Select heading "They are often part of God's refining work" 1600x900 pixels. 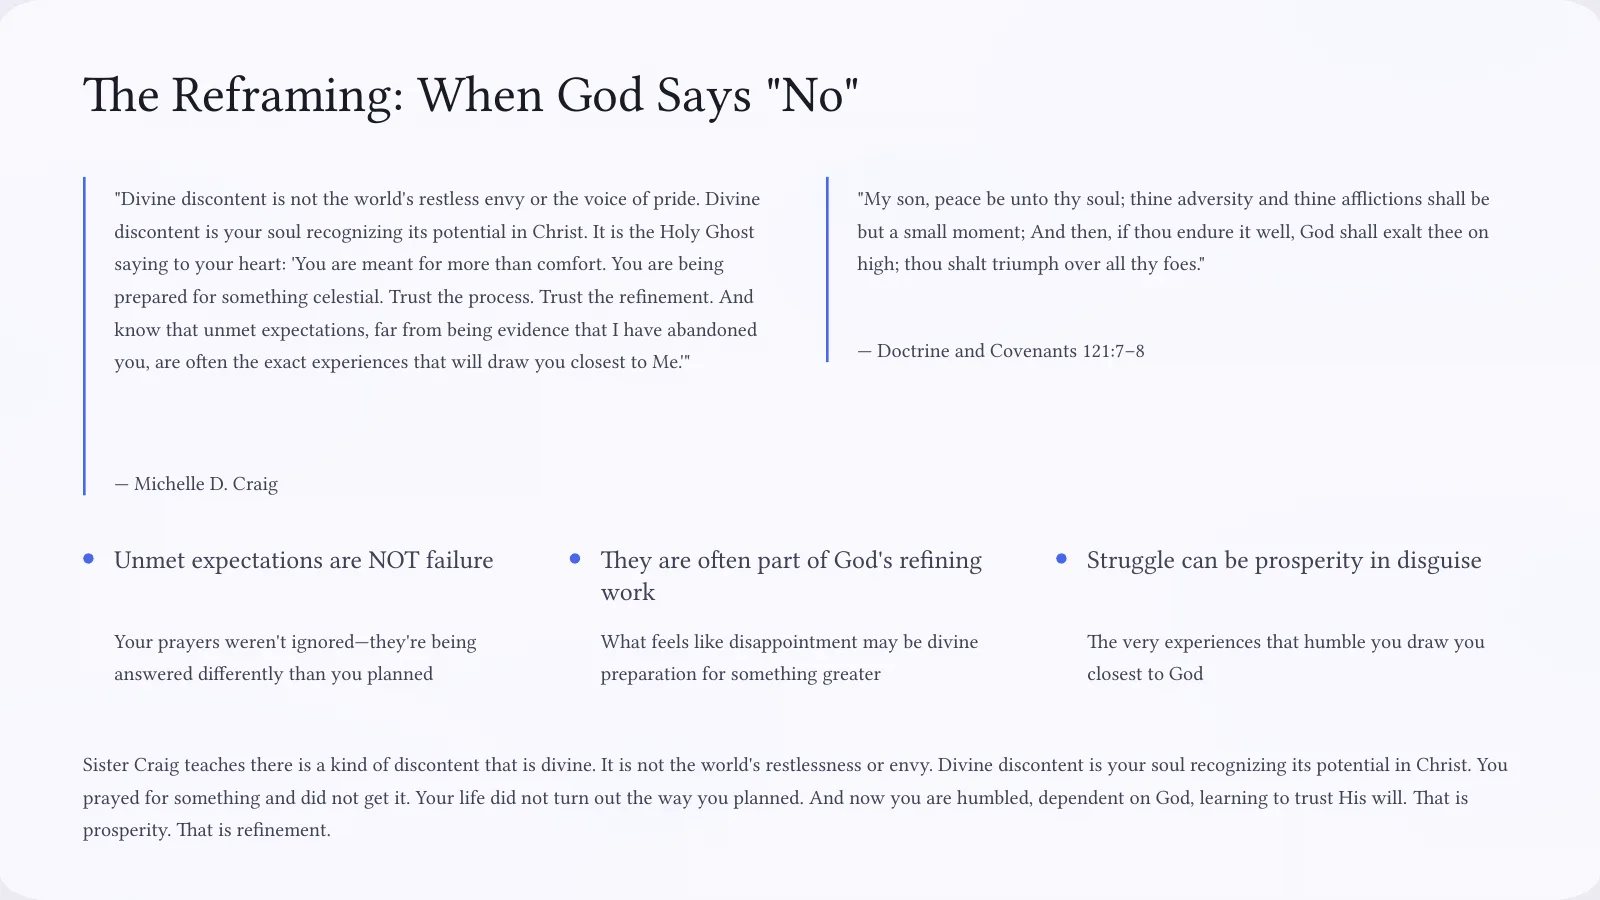[x=791, y=576]
